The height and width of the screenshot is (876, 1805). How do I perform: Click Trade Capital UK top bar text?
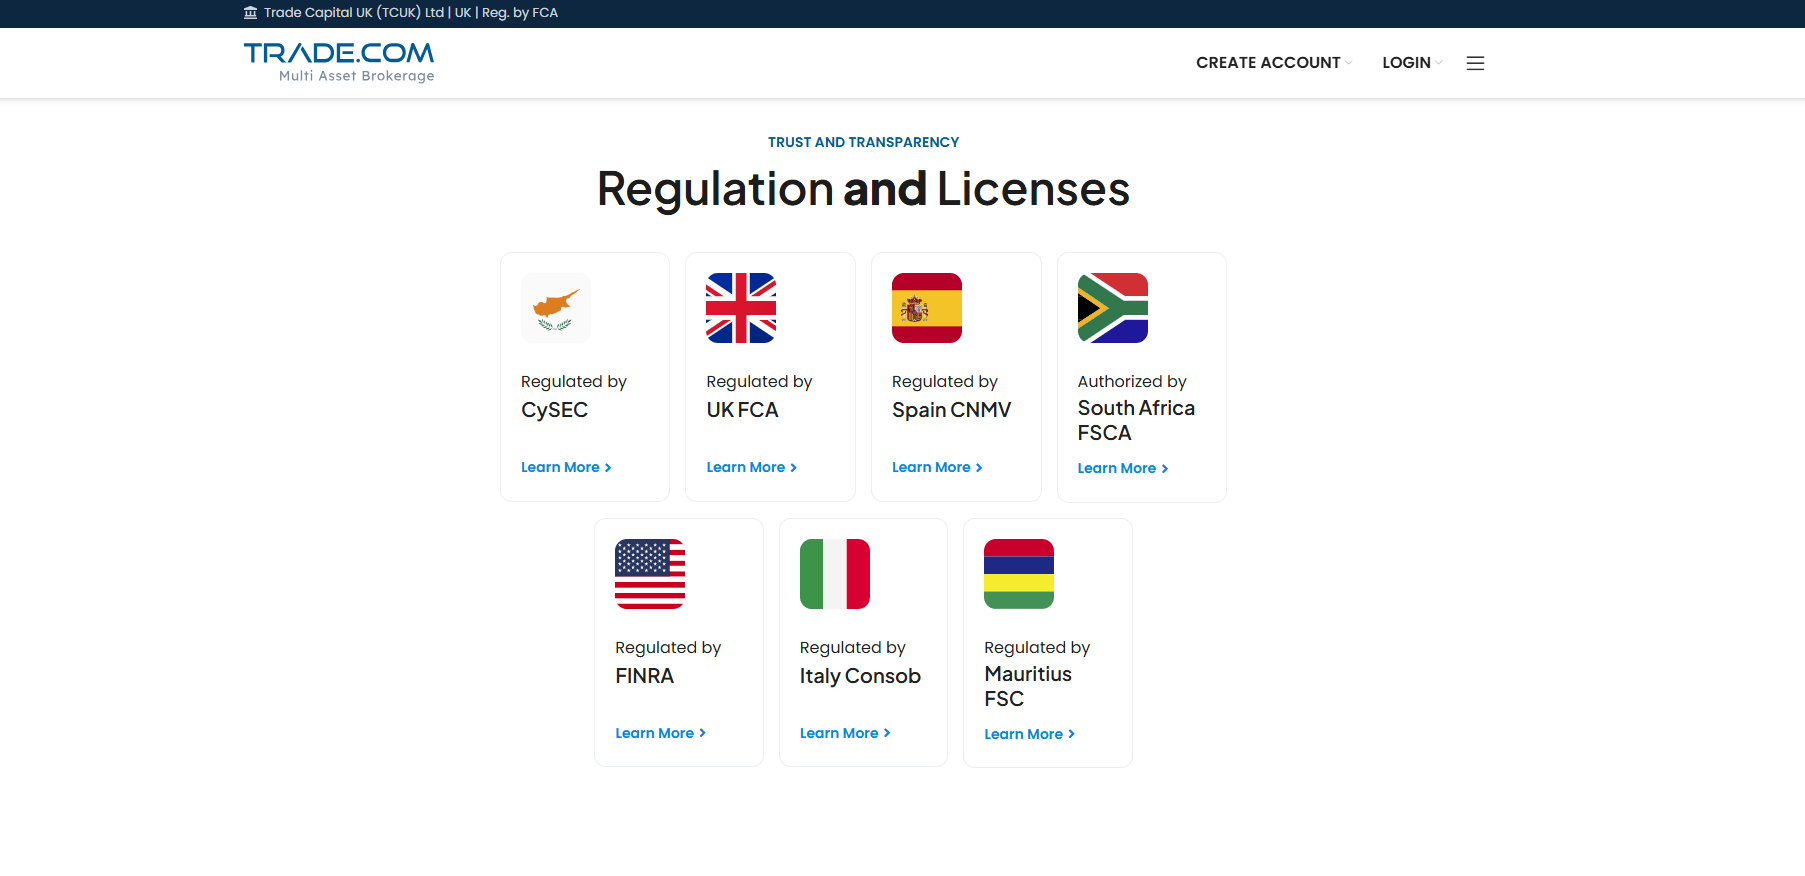pos(411,13)
